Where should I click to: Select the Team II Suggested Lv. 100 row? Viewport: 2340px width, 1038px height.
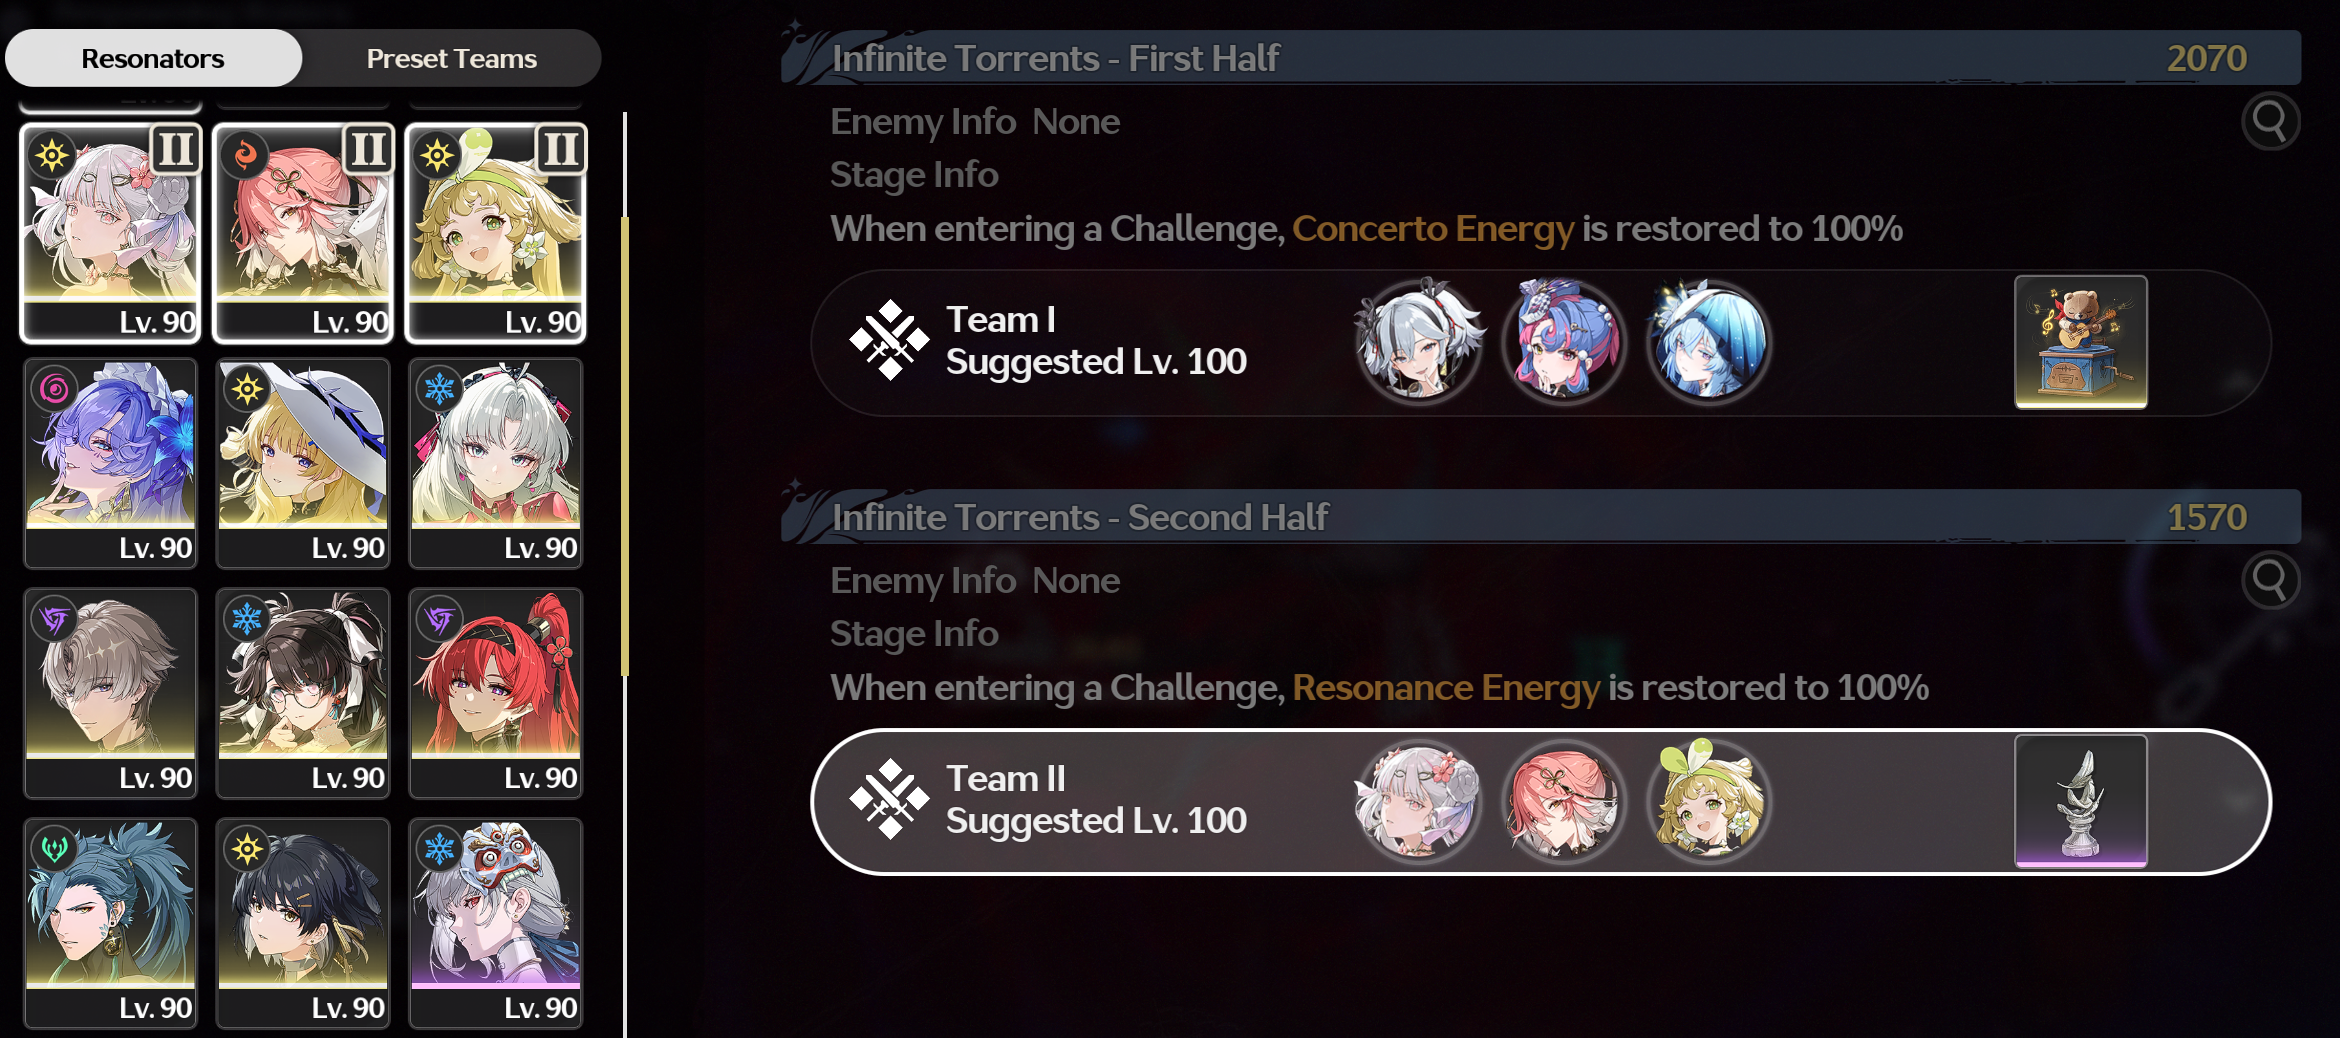[x=1540, y=801]
